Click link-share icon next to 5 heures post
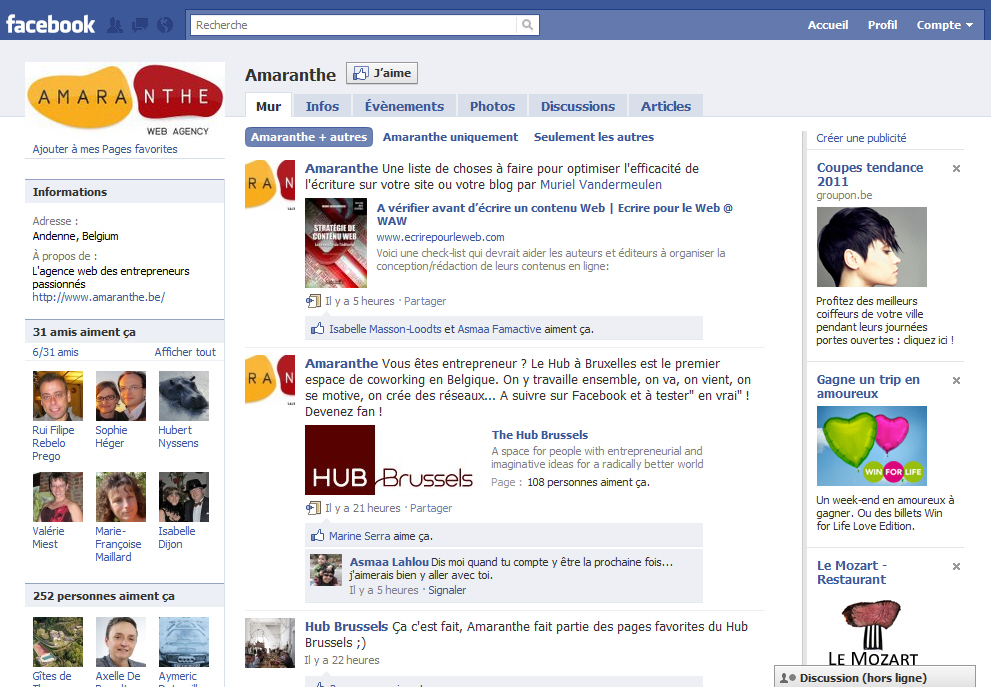 coord(313,301)
